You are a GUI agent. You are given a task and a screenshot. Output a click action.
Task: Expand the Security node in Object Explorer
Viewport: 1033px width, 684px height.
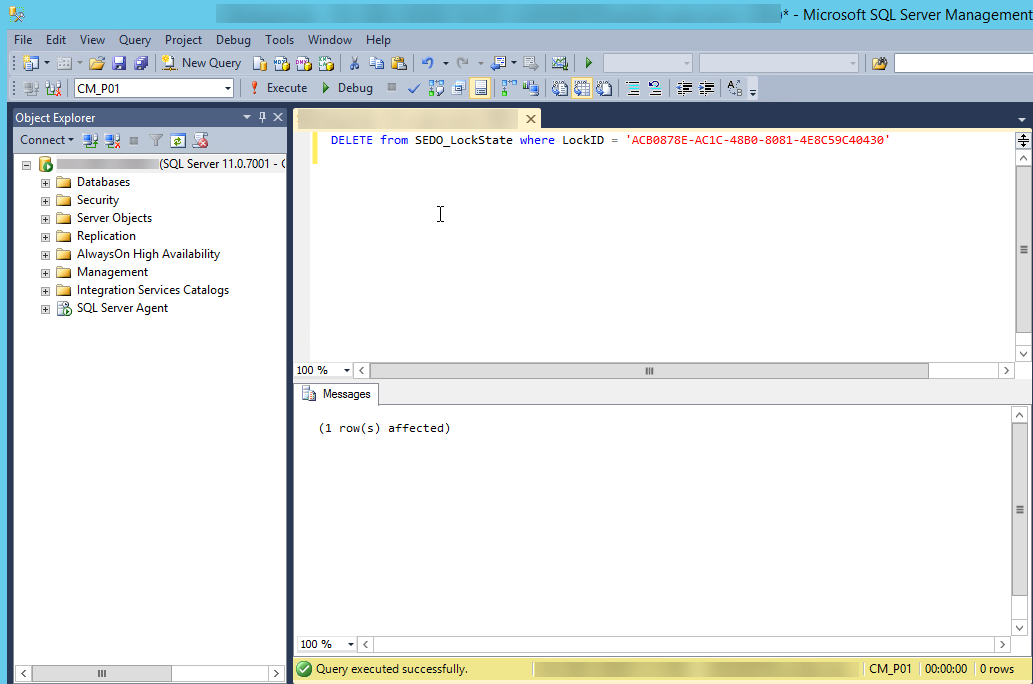point(45,199)
